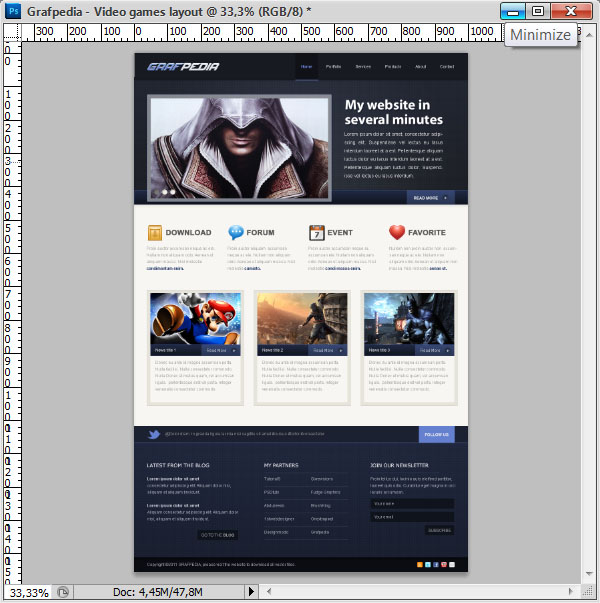Click the Facebook social icon in footer
Screen dimensions: 600x603
point(436,565)
